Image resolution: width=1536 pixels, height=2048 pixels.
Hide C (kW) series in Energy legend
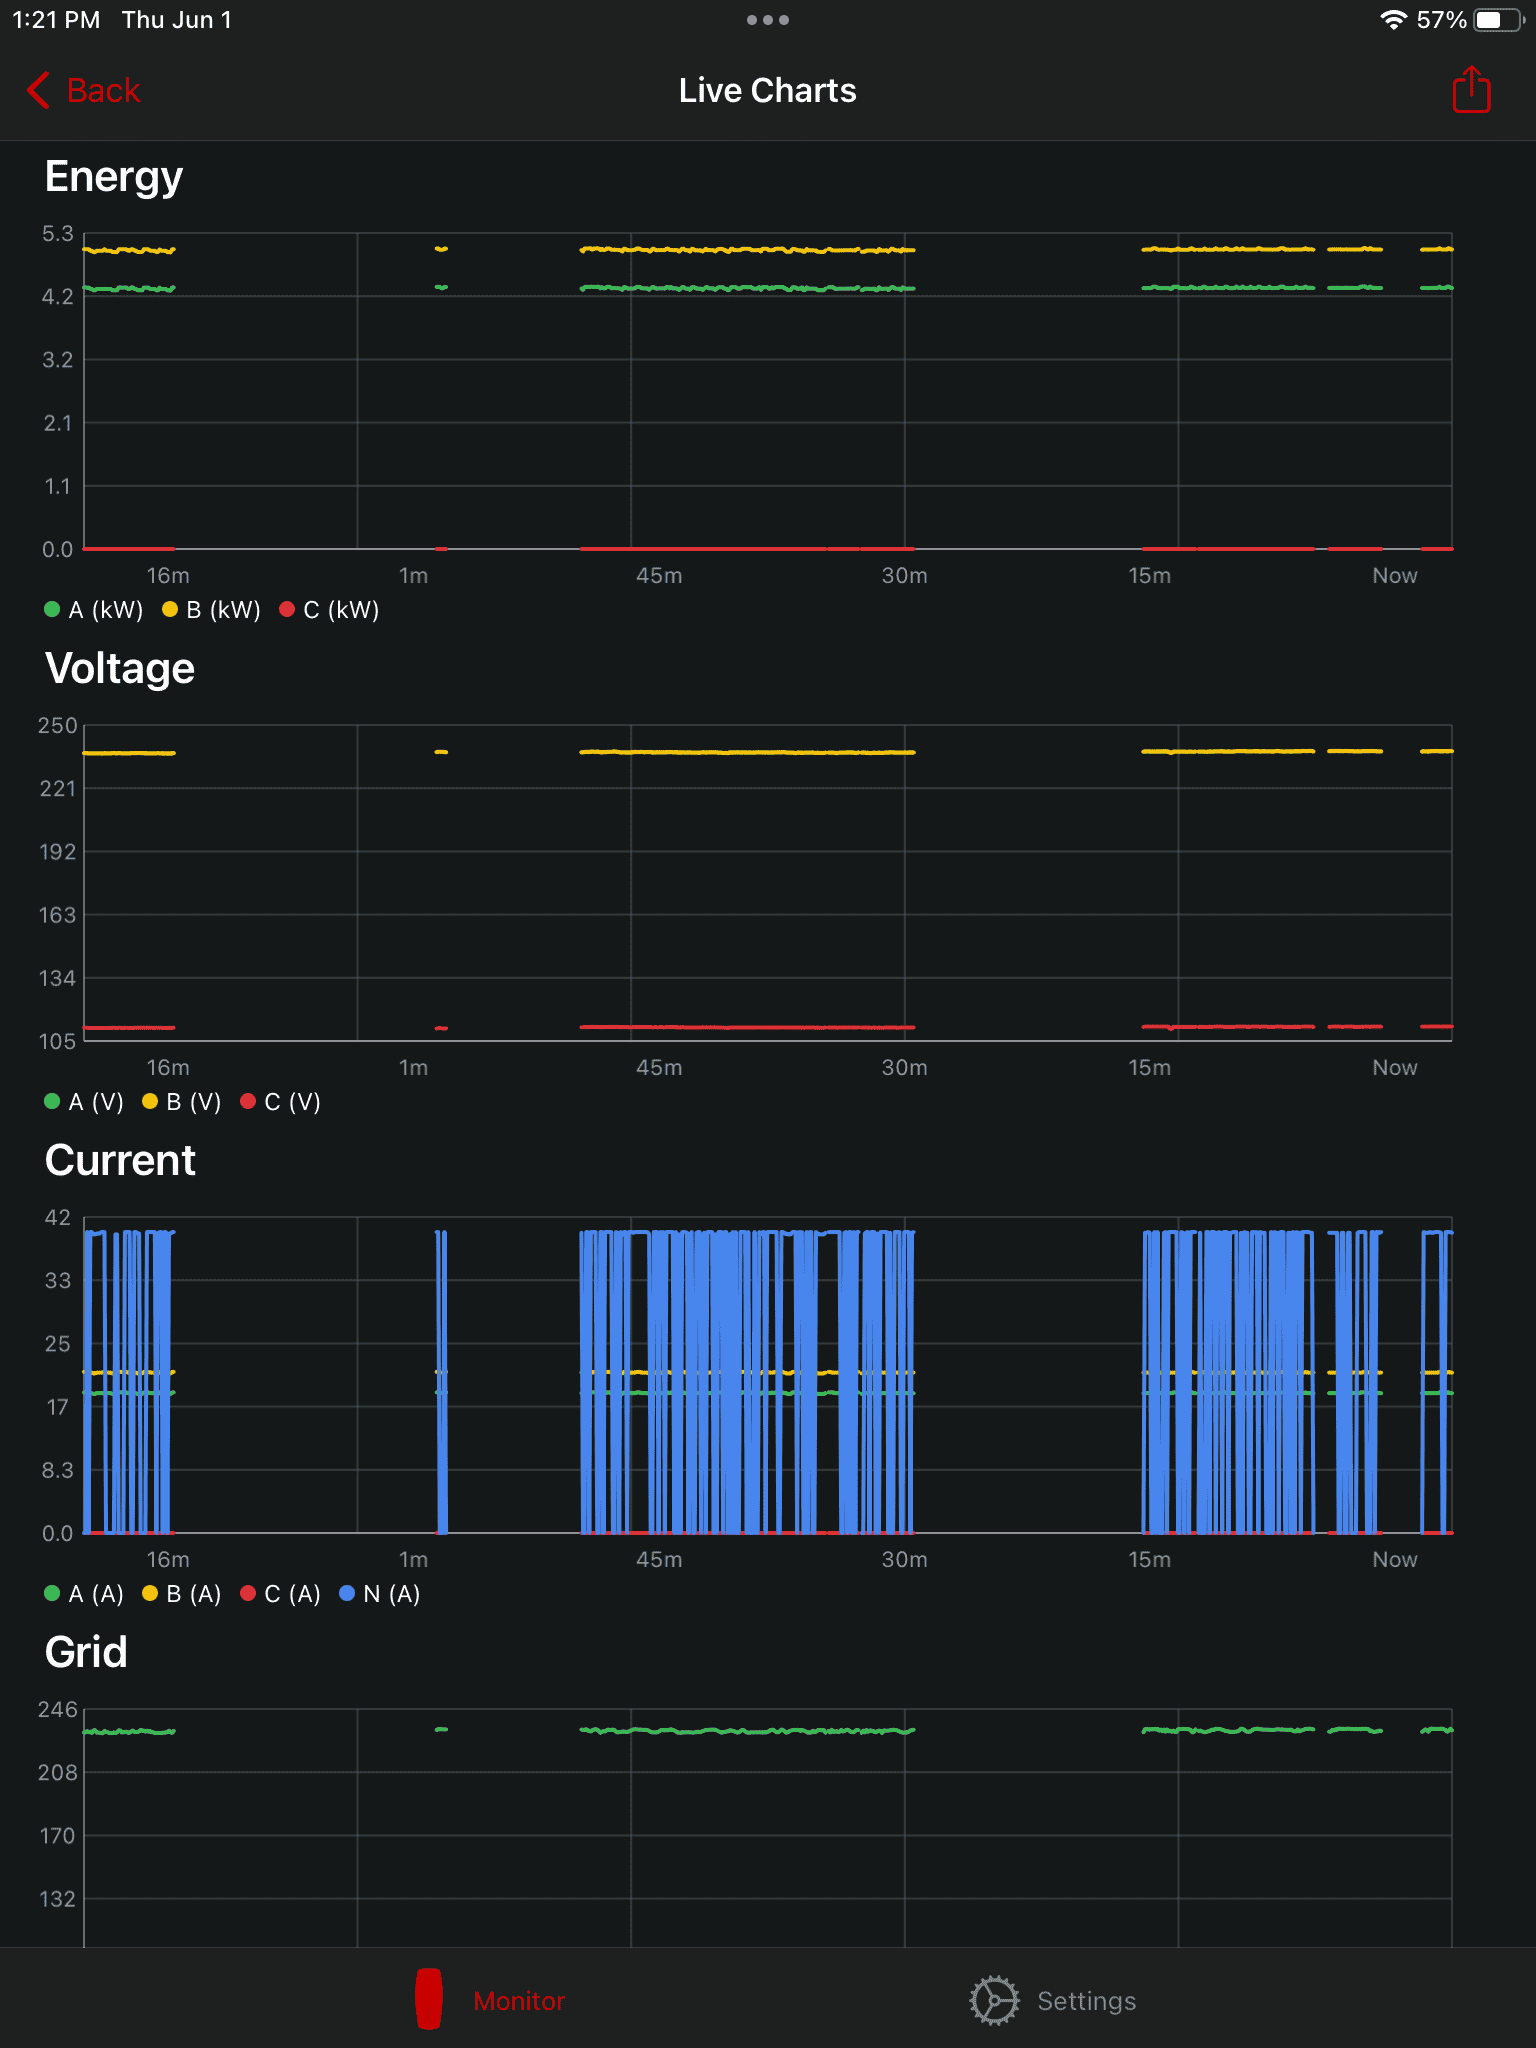tap(330, 610)
